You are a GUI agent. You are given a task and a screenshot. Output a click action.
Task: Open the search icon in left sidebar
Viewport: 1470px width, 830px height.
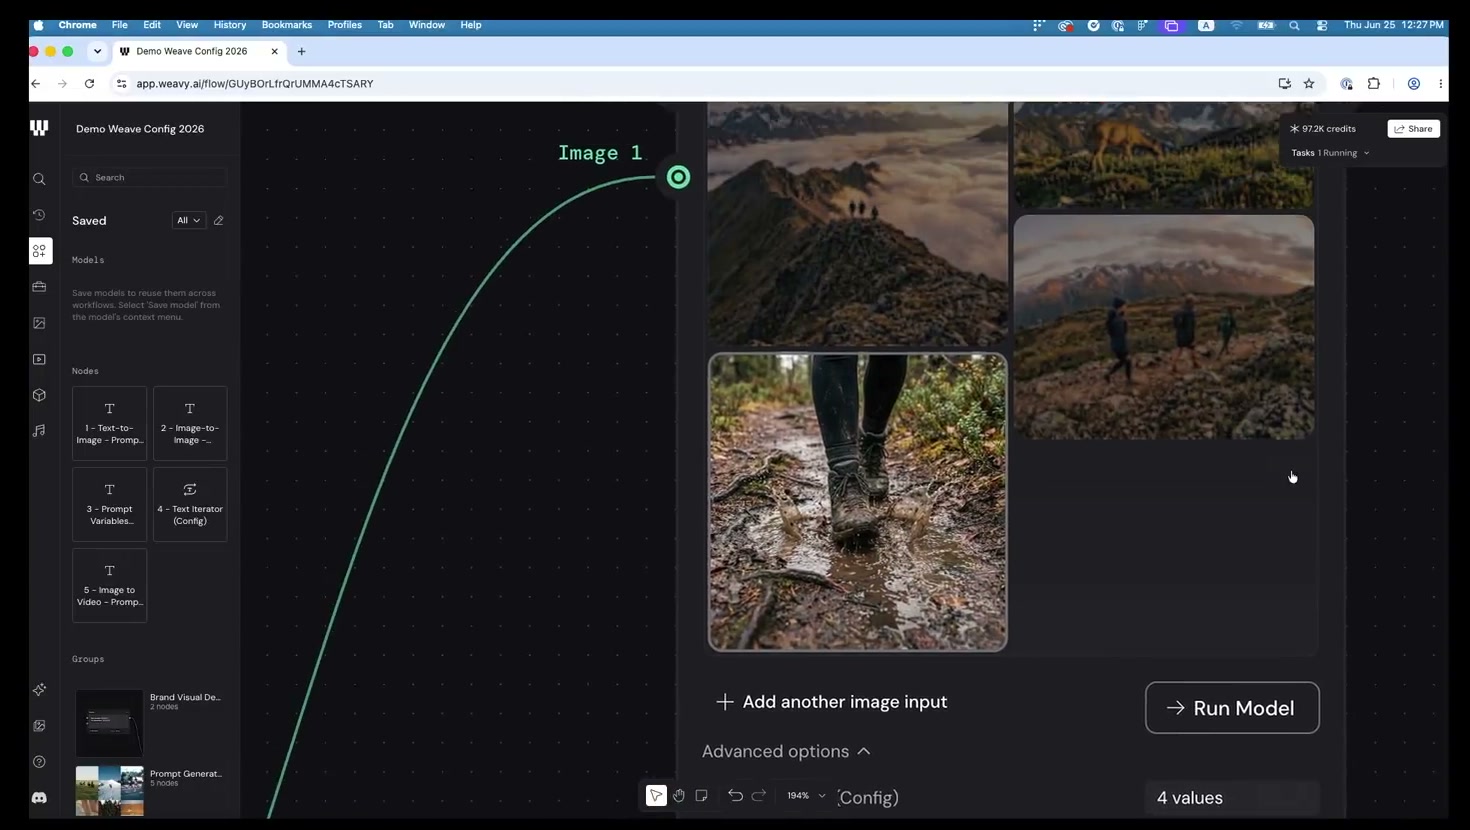(x=39, y=179)
